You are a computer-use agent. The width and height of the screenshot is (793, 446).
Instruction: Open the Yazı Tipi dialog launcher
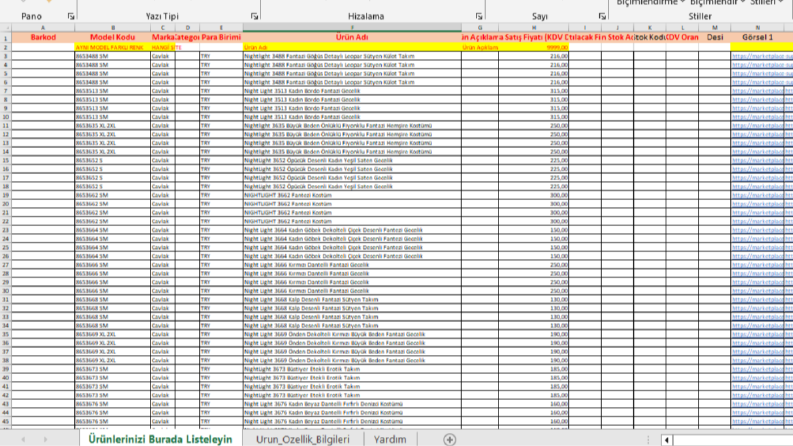click(x=254, y=17)
